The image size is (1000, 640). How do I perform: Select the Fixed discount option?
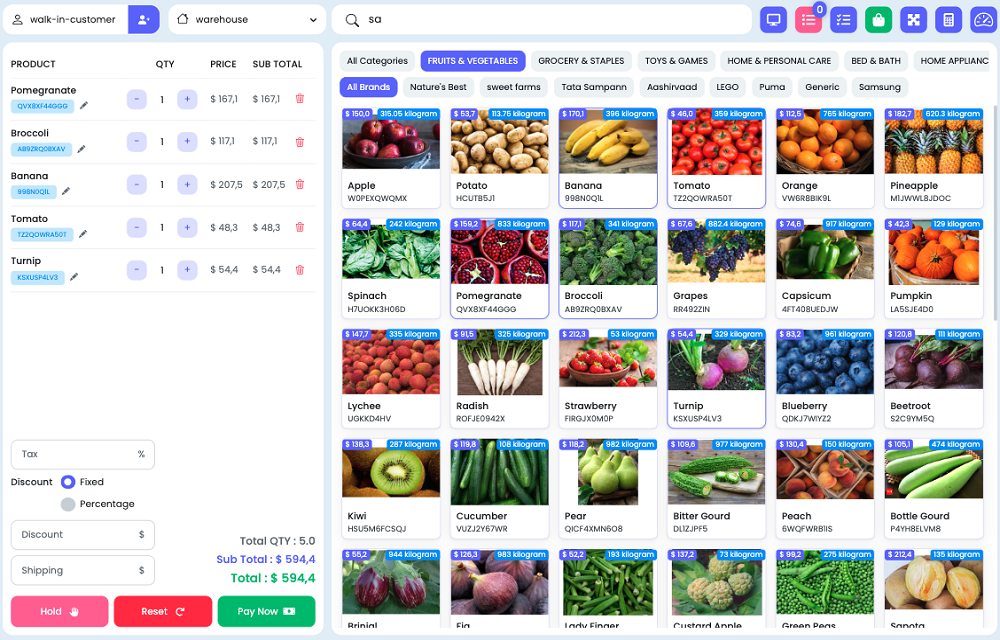(x=69, y=481)
